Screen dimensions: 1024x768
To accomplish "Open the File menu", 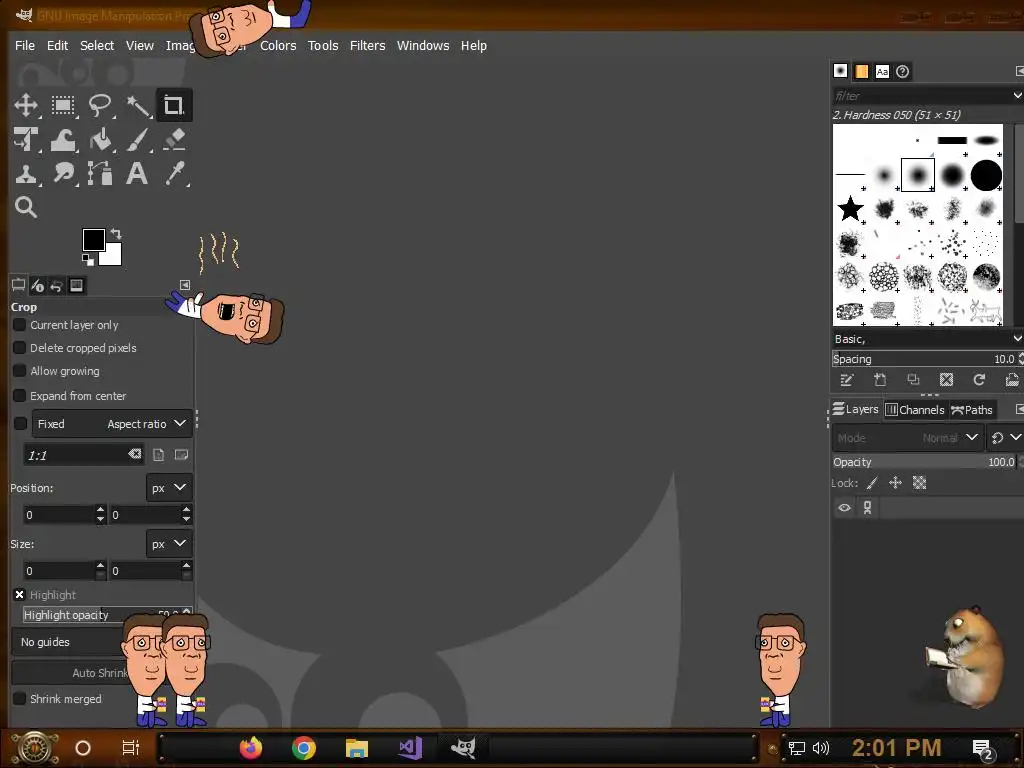I will tap(25, 46).
